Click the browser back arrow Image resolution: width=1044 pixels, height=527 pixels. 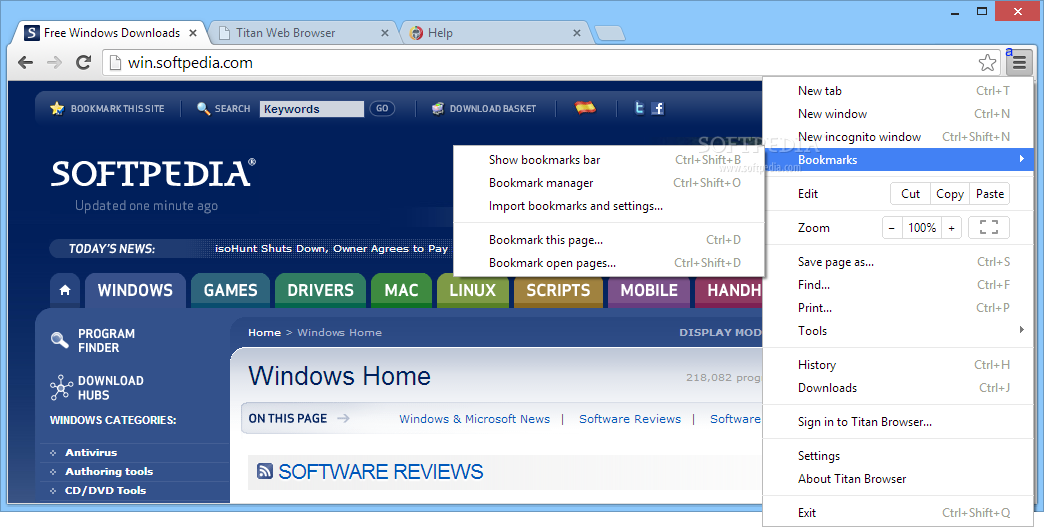pyautogui.click(x=25, y=63)
